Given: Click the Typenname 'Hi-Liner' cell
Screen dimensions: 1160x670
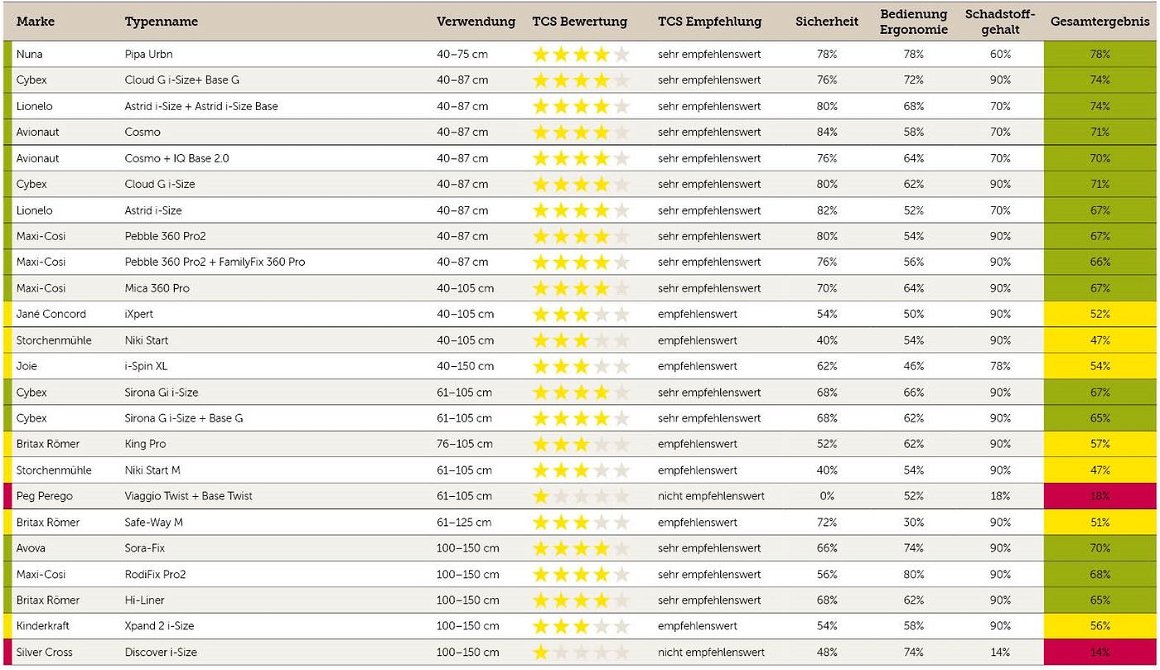Looking at the screenshot, I should (x=144, y=601).
